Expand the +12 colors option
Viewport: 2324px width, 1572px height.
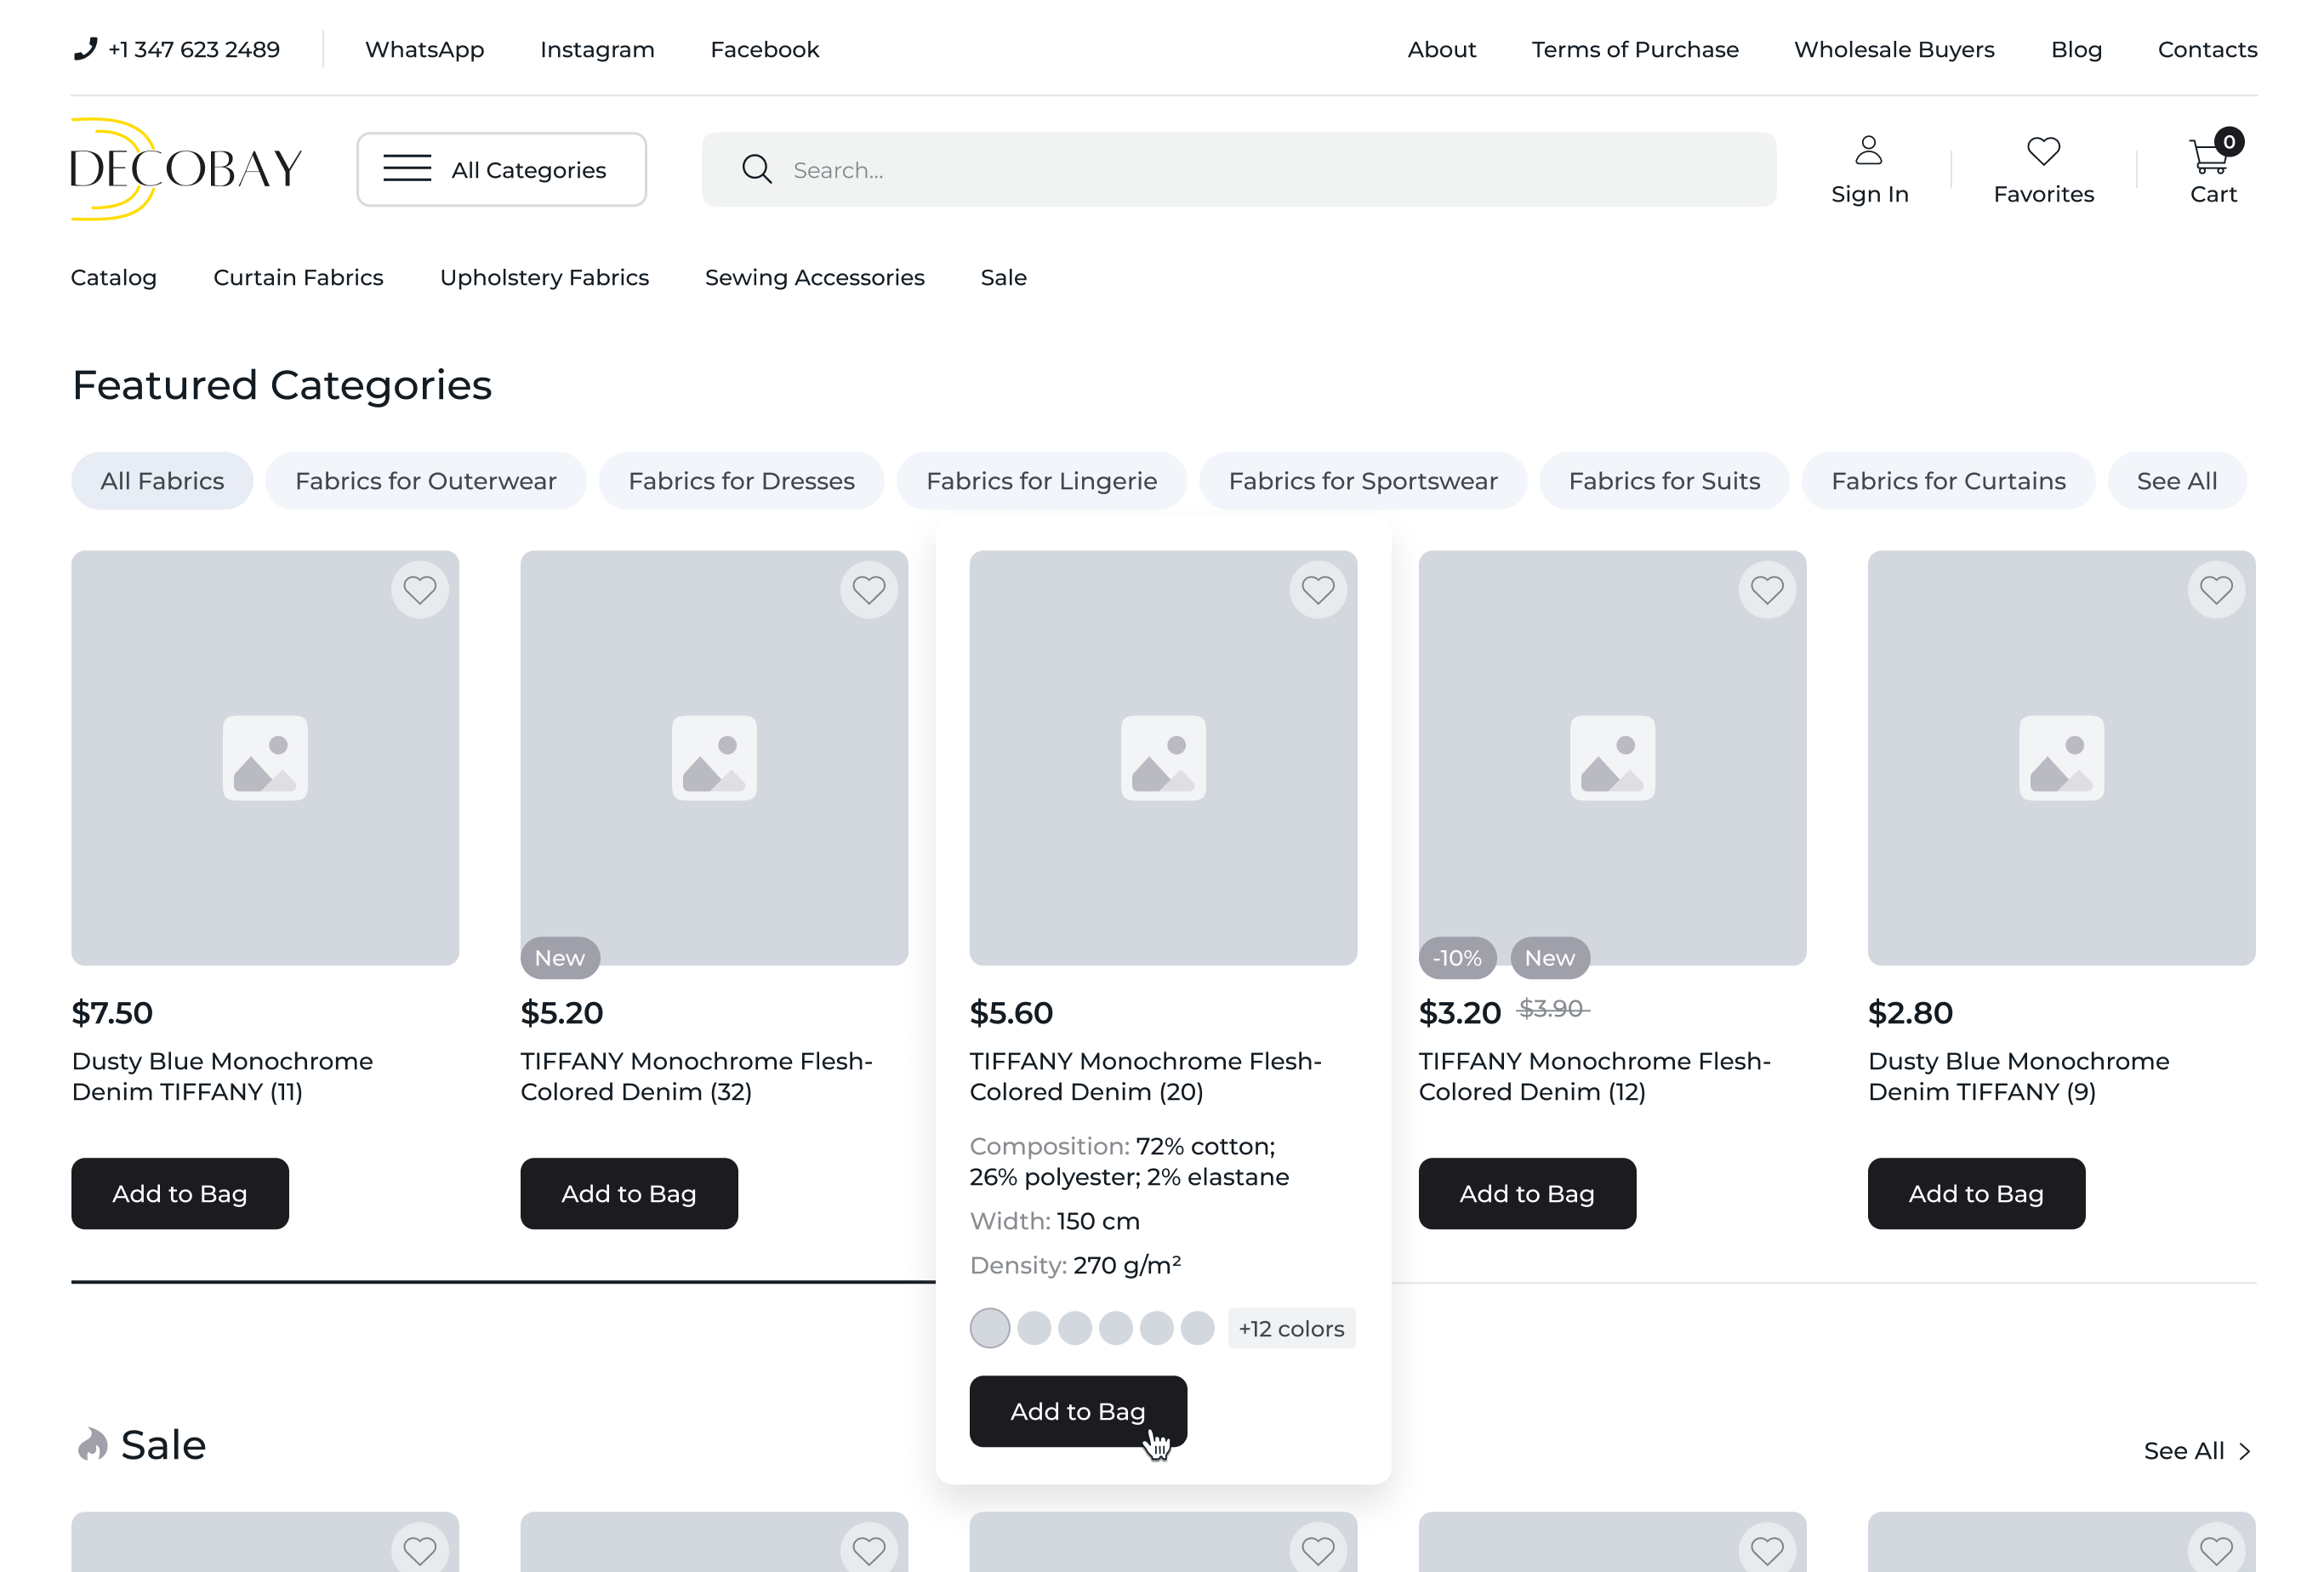click(1291, 1328)
